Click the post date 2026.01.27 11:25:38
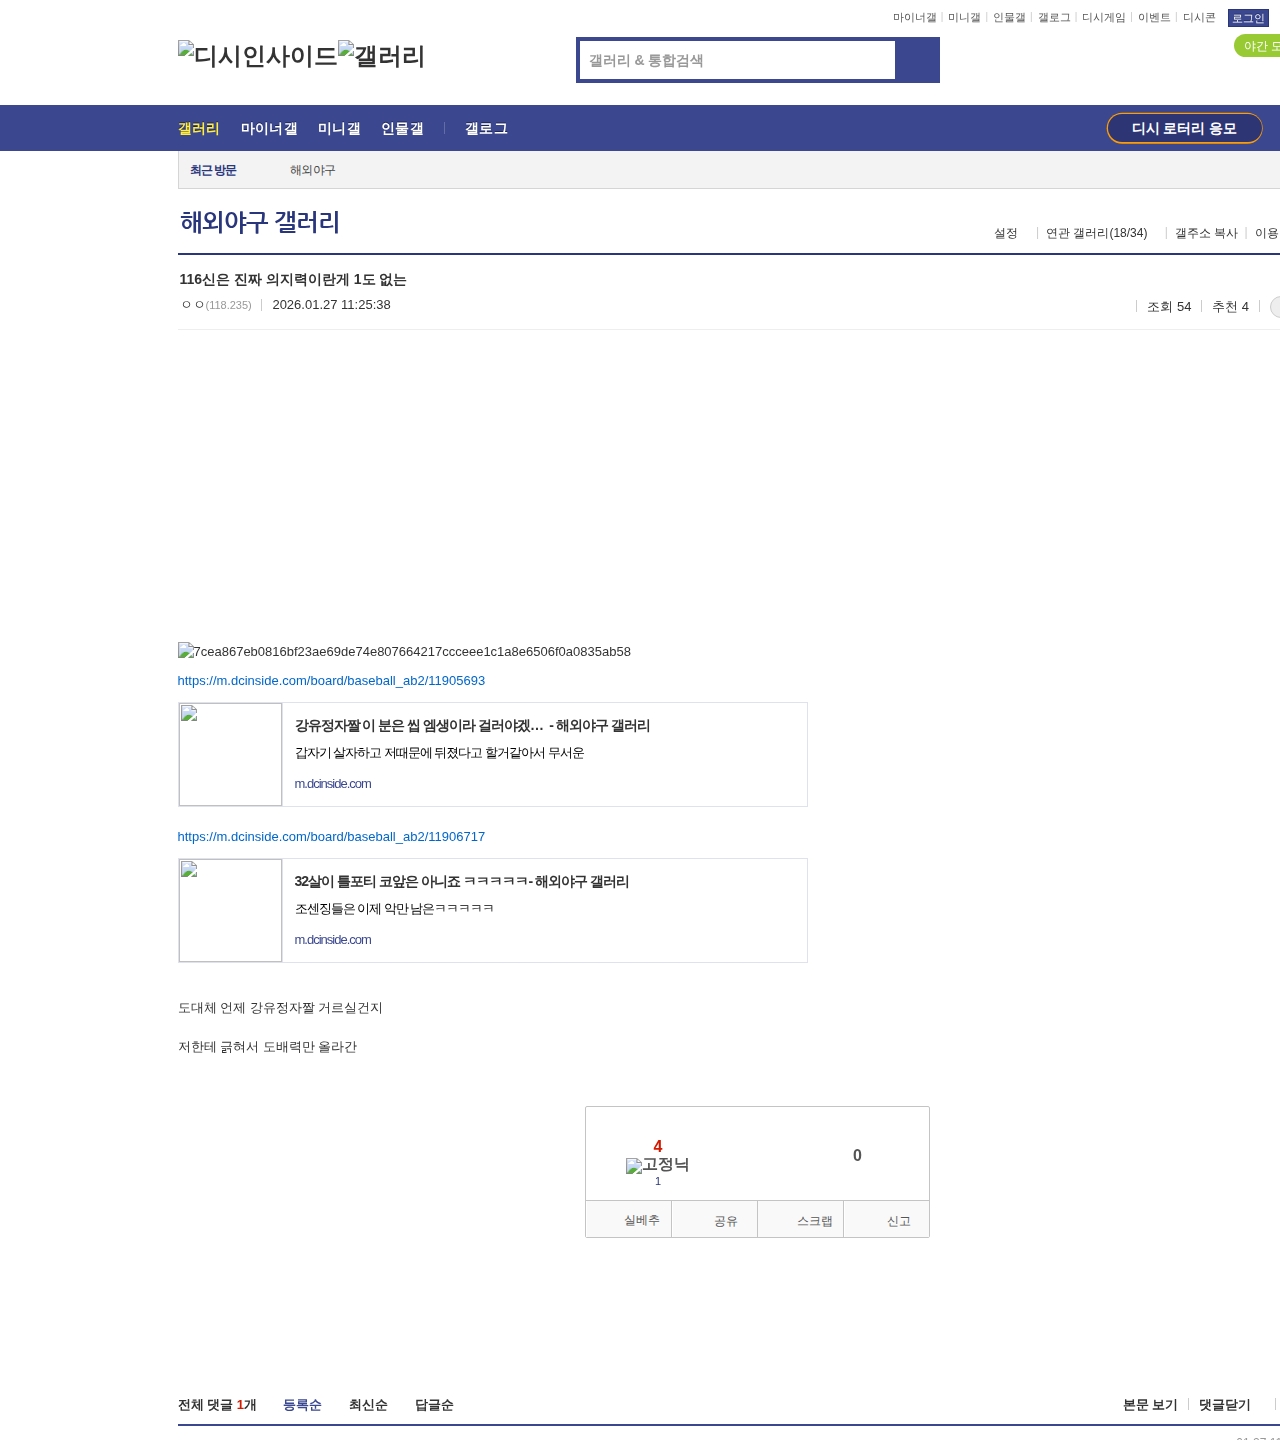The image size is (1280, 1440). (331, 305)
